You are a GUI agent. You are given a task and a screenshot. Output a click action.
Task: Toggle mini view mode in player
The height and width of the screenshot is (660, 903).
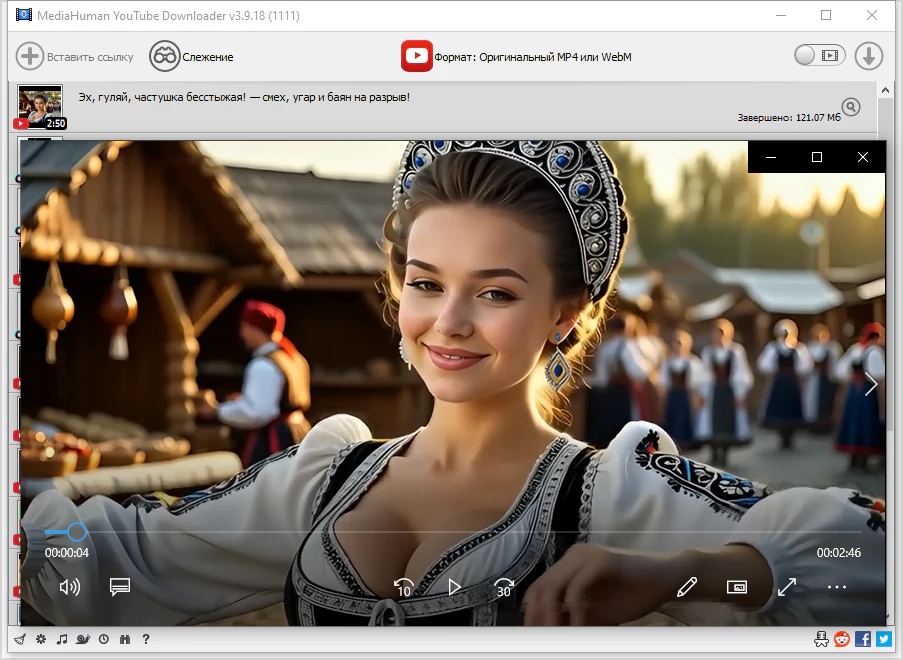tap(737, 587)
